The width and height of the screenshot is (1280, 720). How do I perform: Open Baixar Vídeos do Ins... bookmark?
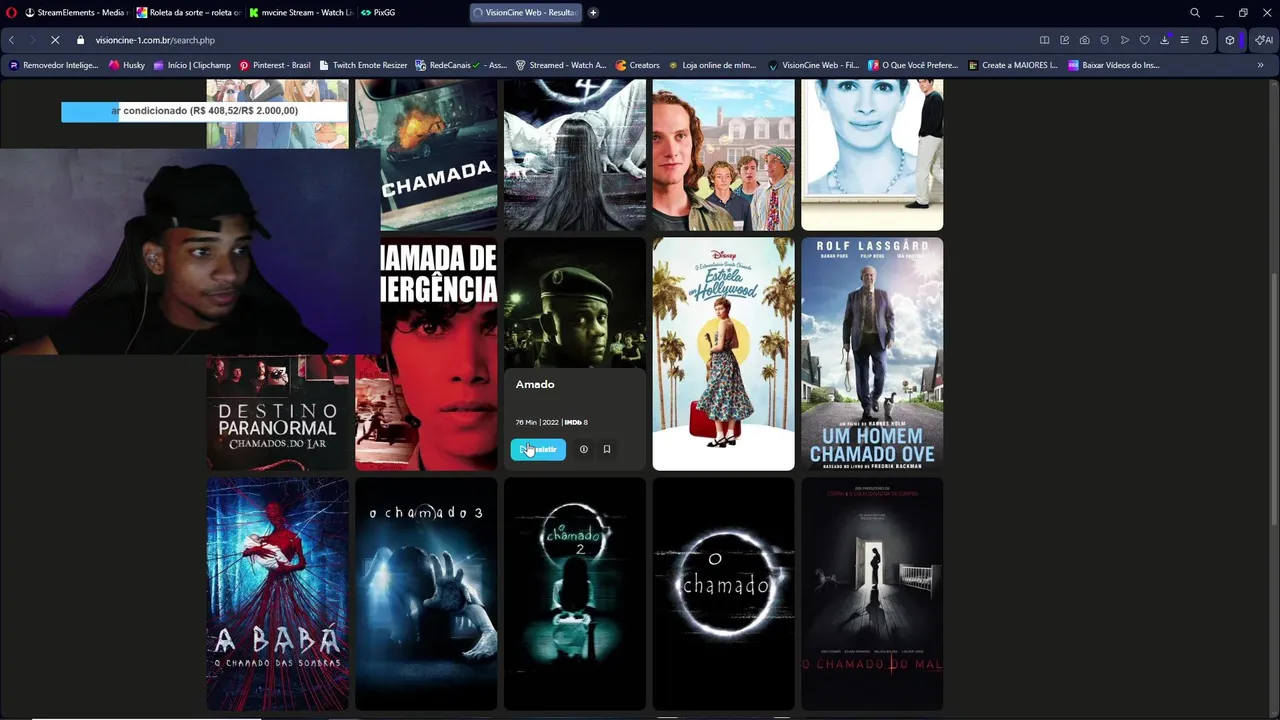tap(1114, 65)
